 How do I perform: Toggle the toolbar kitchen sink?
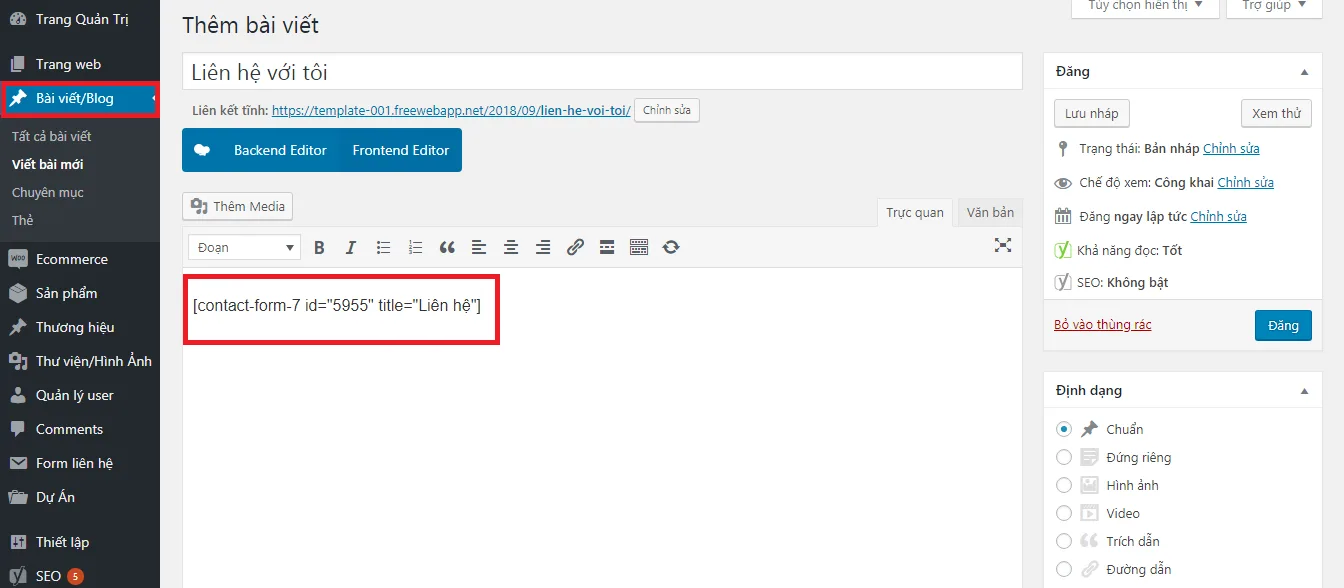coord(639,247)
